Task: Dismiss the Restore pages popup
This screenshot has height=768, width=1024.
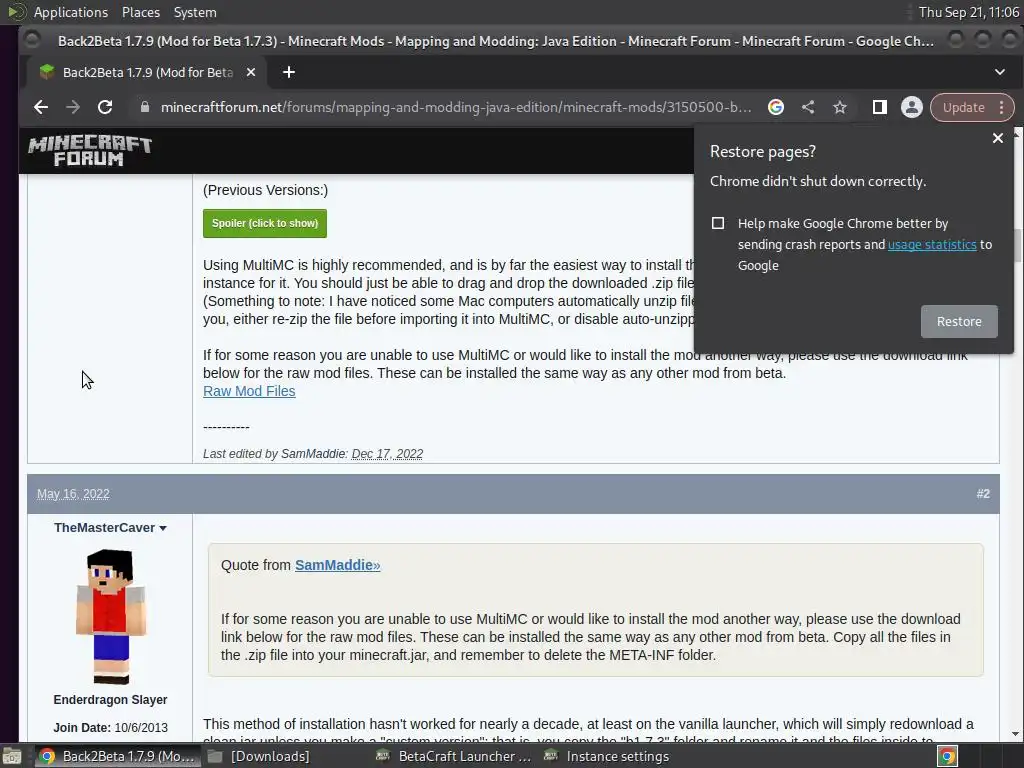Action: 998,138
